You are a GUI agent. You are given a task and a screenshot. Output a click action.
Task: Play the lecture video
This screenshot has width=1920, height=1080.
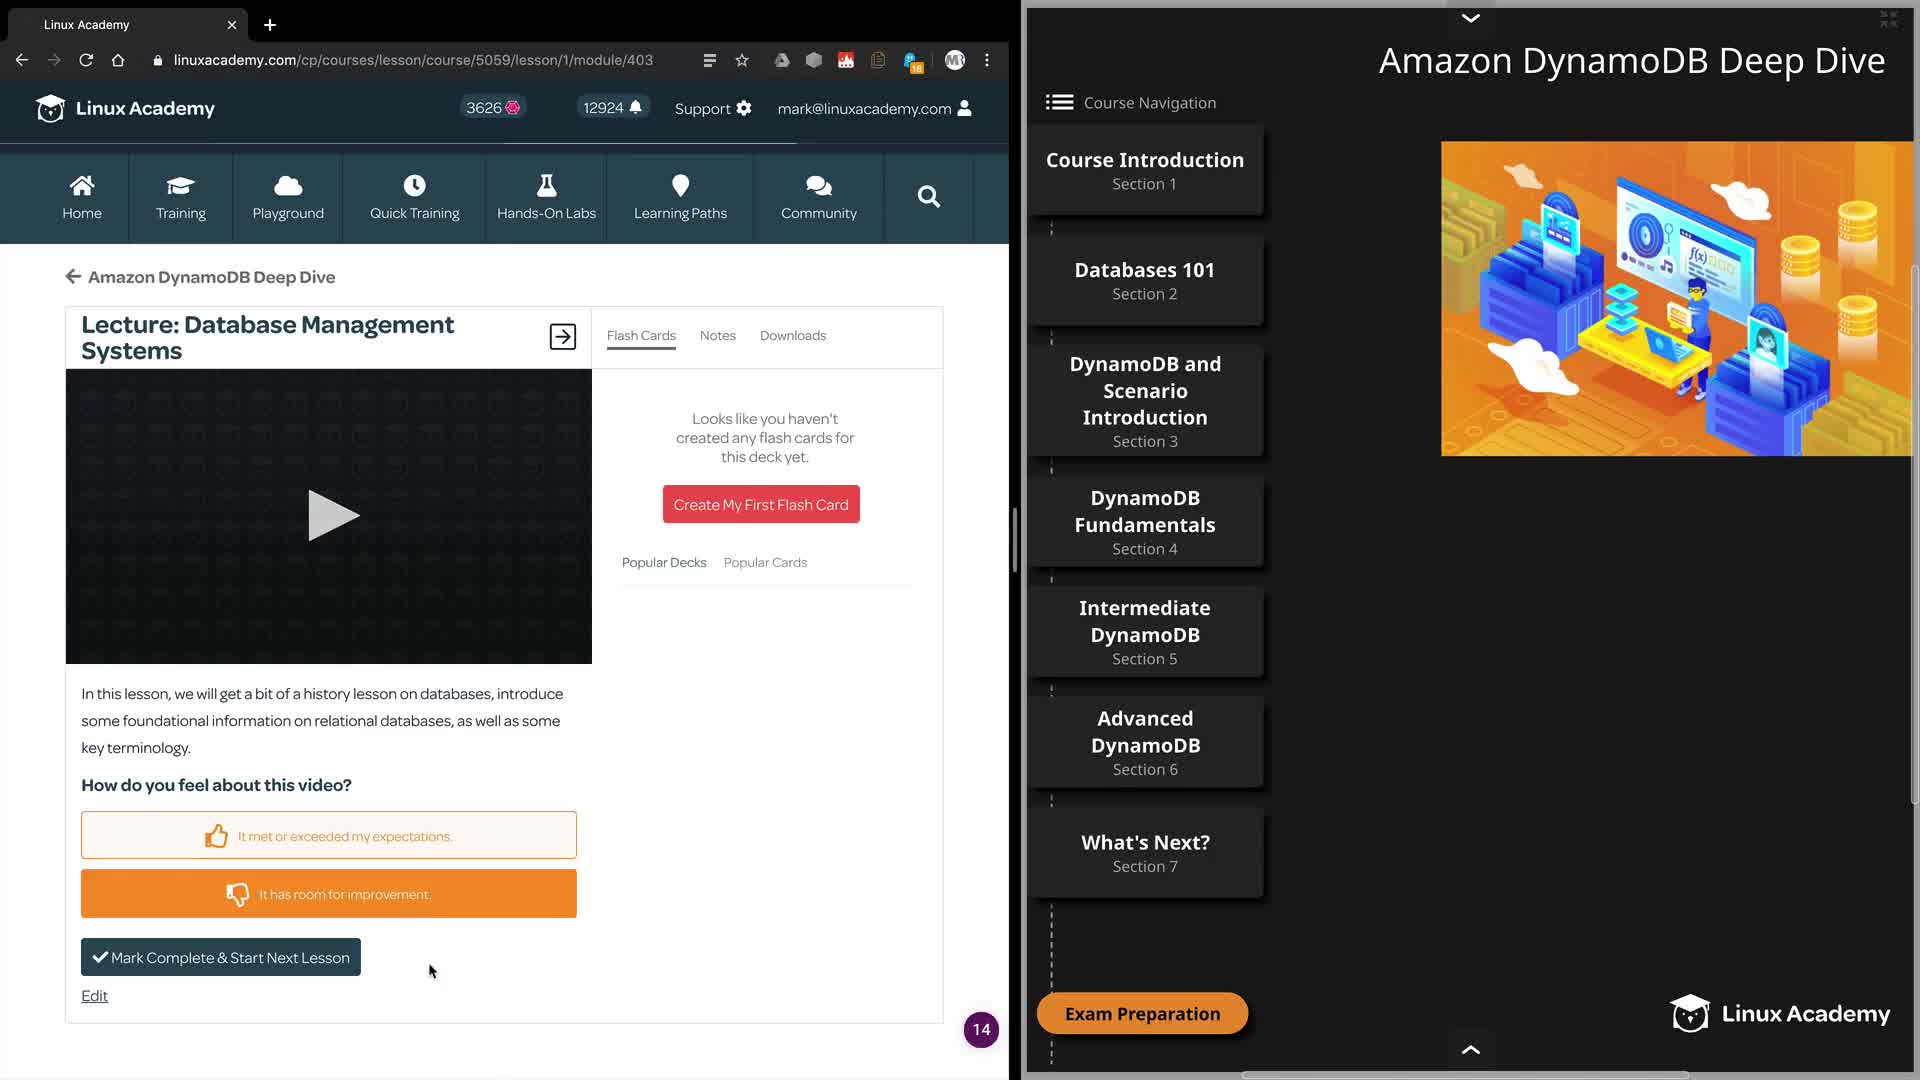coord(331,516)
